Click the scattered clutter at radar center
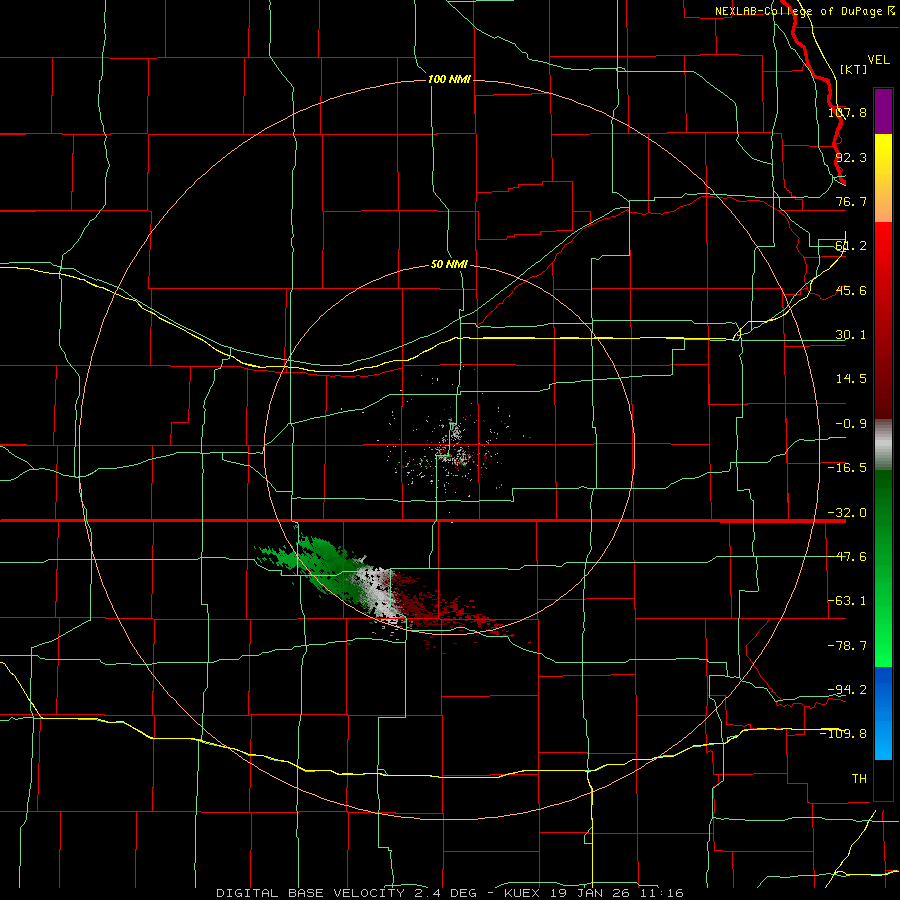The width and height of the screenshot is (900, 900). coord(451,451)
